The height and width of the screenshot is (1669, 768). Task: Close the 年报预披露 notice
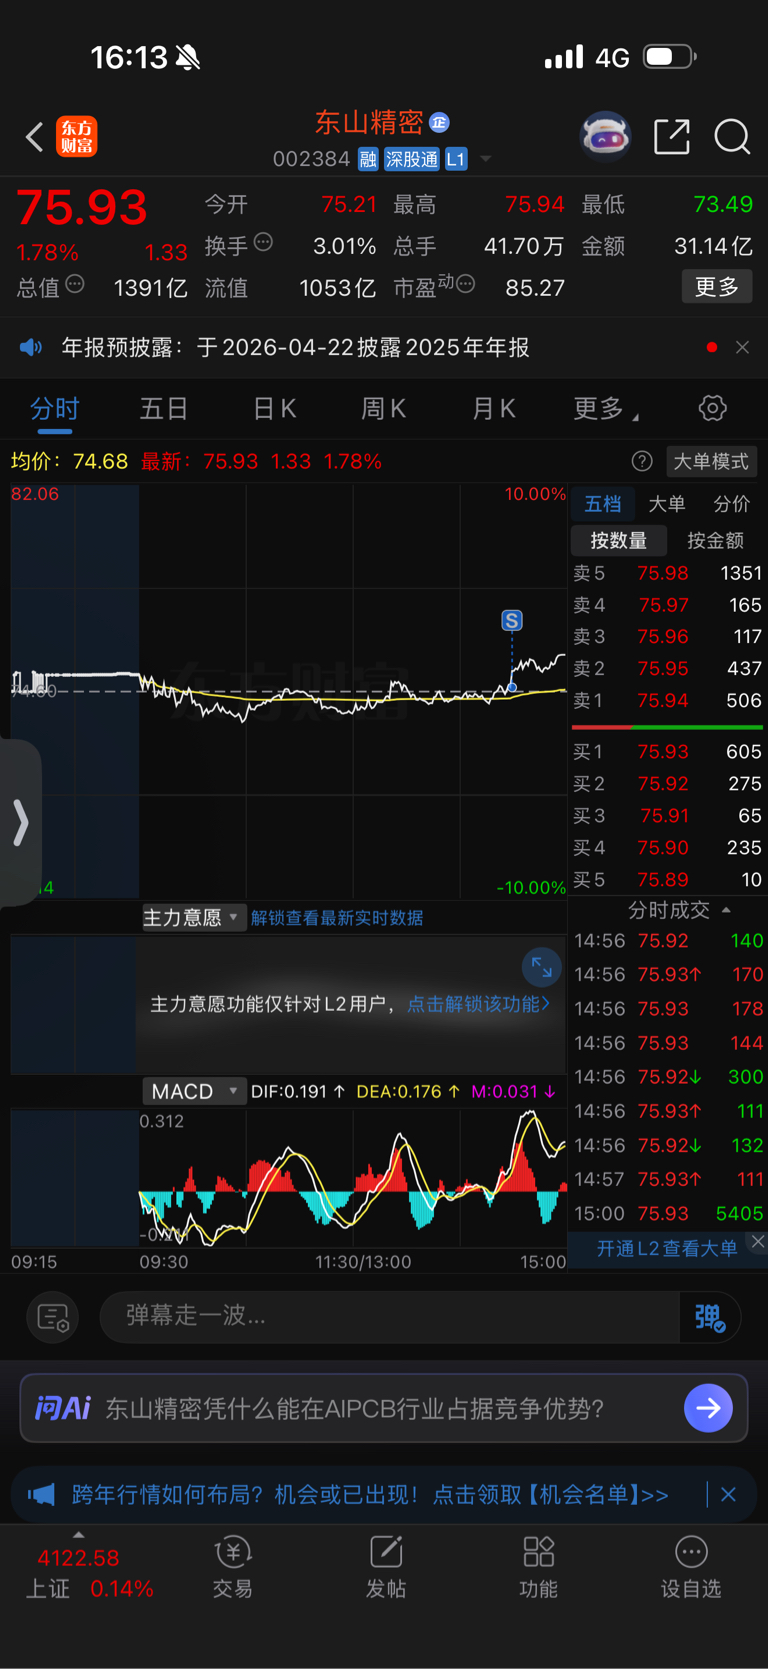click(x=742, y=347)
